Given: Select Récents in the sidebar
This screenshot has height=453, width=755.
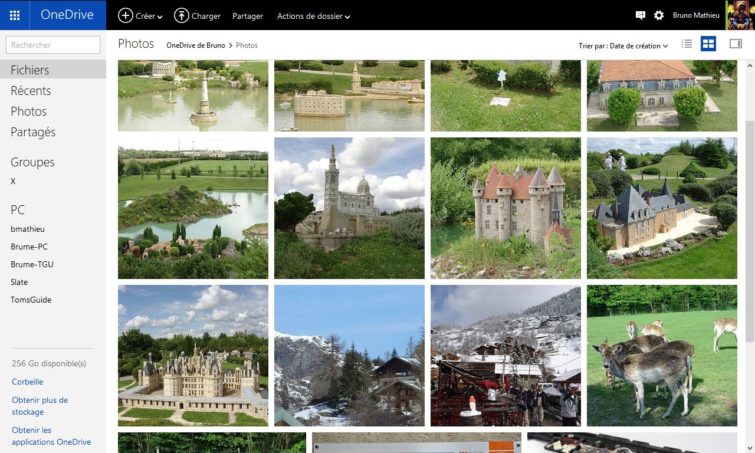Looking at the screenshot, I should click(x=31, y=91).
